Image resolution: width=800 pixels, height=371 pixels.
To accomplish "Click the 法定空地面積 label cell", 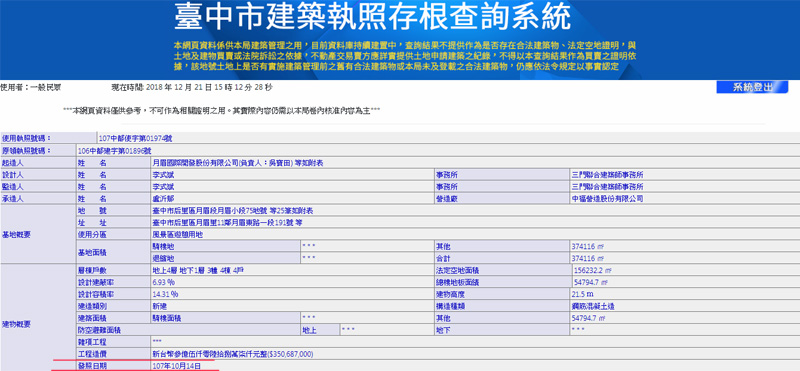I will pyautogui.click(x=502, y=270).
